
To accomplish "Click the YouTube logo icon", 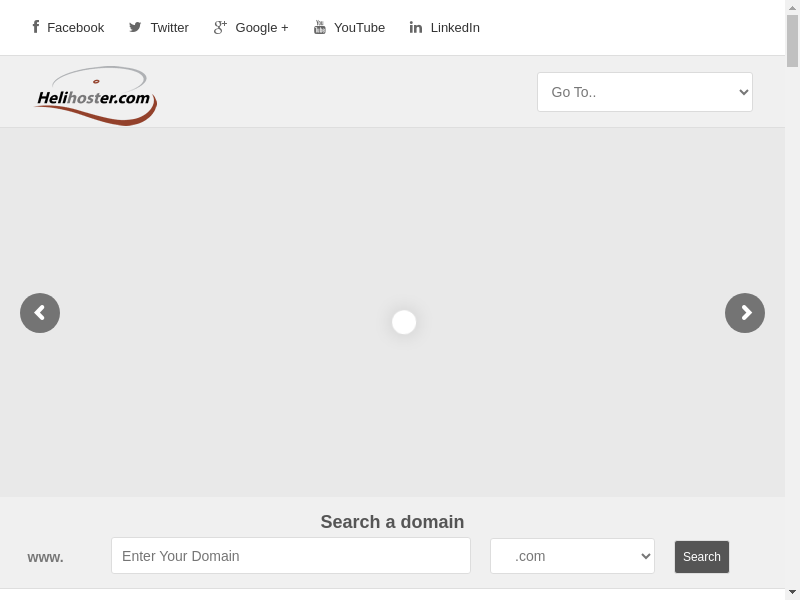I will 320,27.
